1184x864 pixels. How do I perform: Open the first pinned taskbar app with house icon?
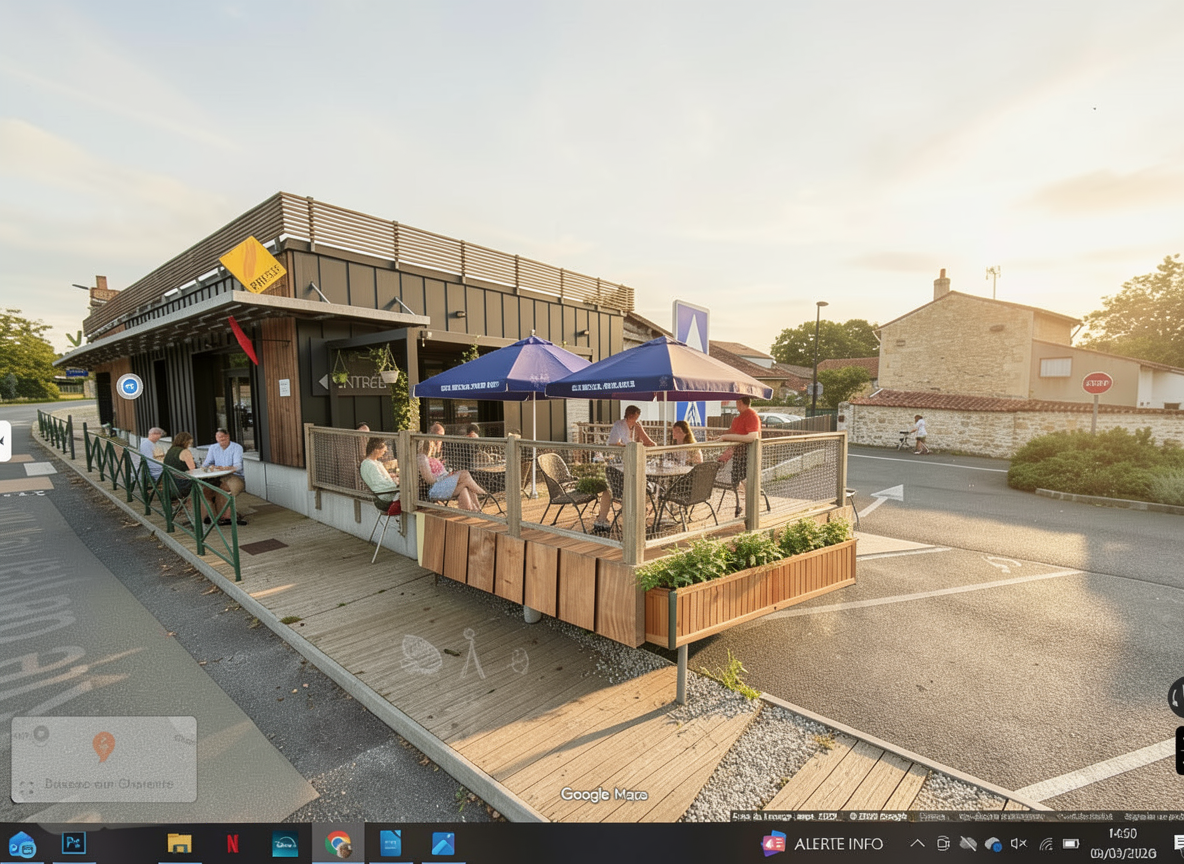(21, 843)
